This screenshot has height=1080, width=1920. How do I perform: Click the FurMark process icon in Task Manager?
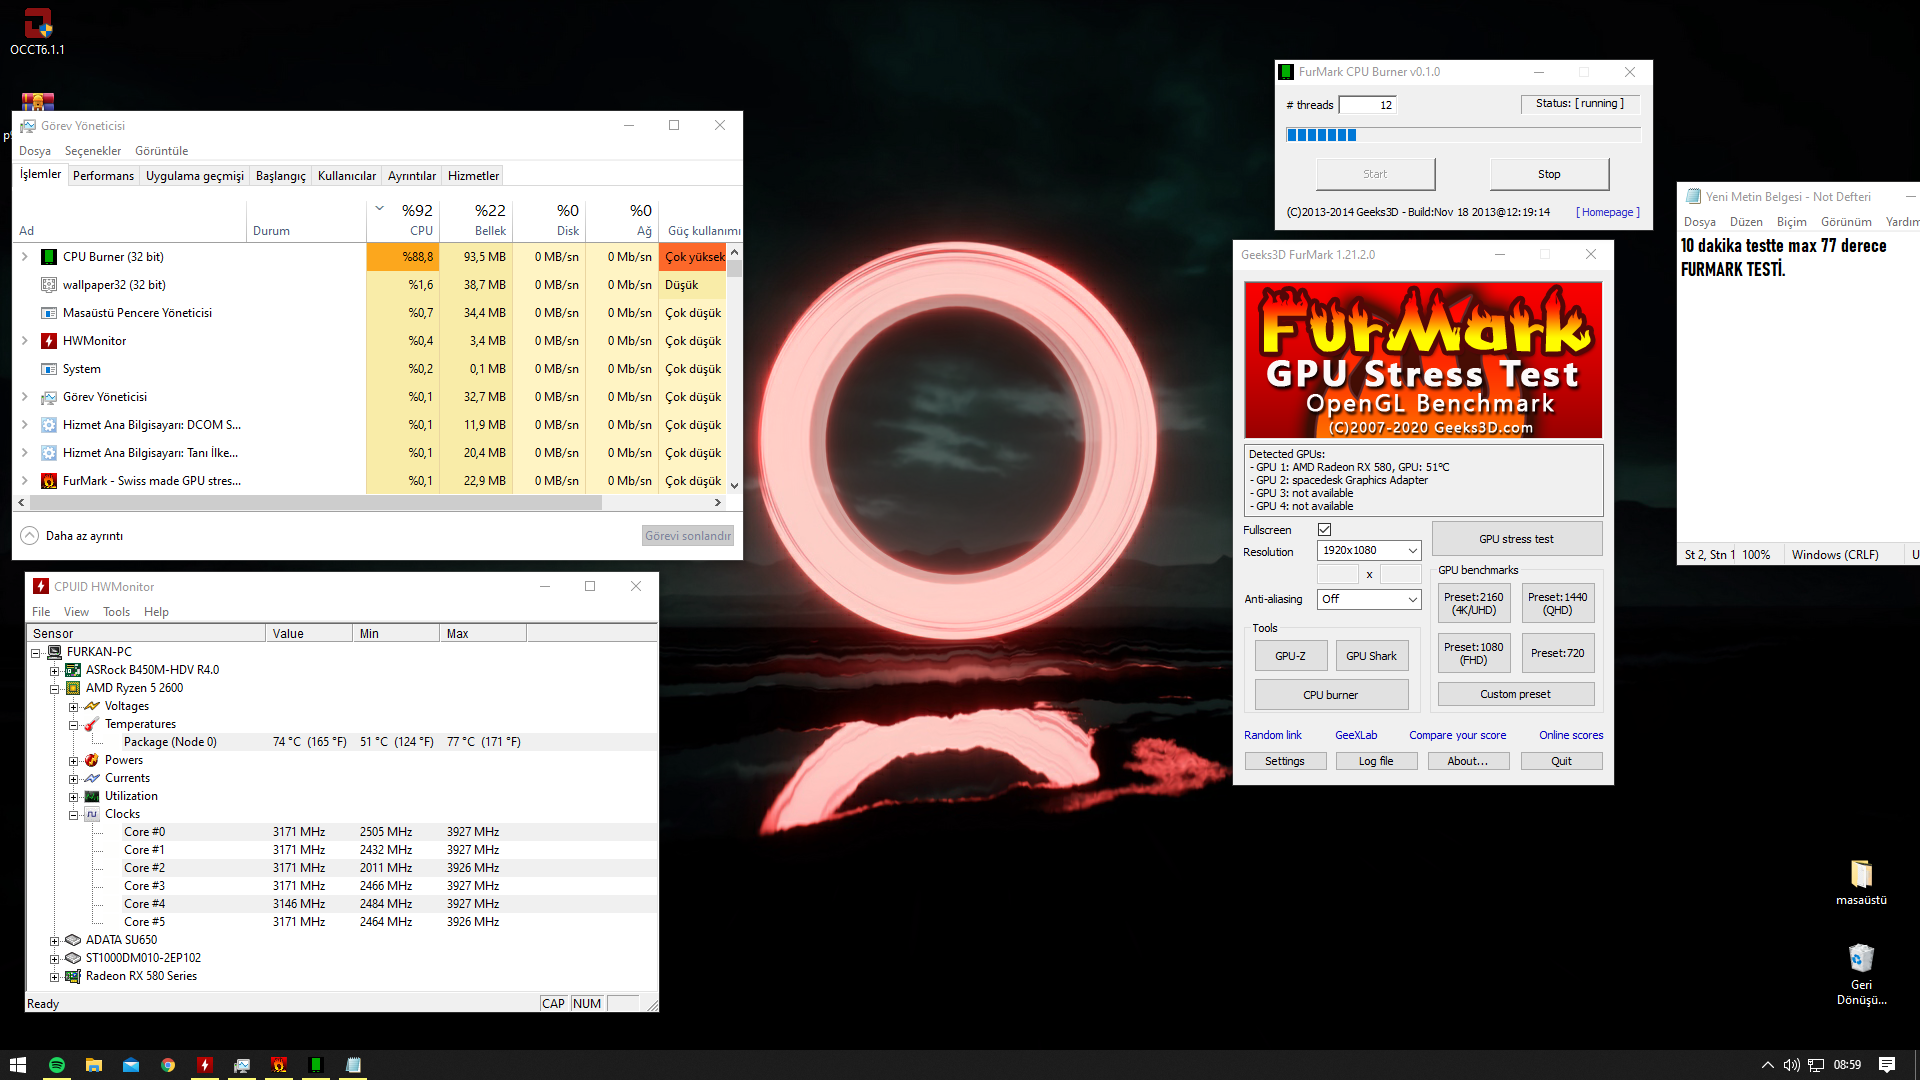(48, 481)
